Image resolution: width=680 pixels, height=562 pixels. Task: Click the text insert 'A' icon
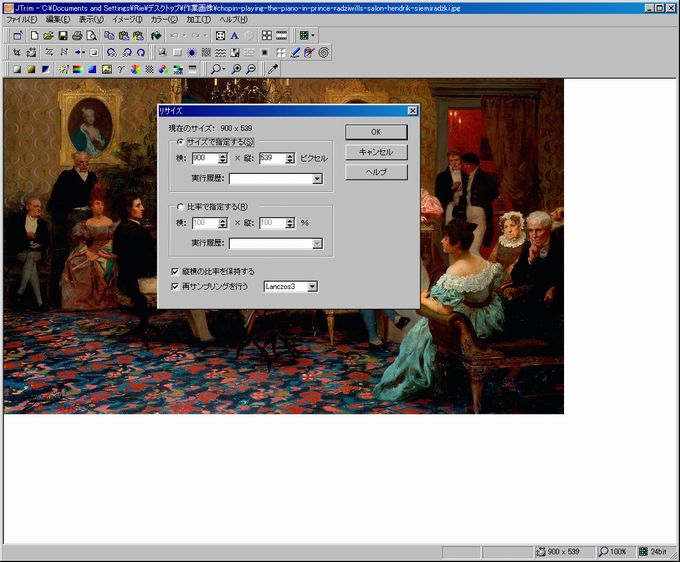tap(235, 36)
